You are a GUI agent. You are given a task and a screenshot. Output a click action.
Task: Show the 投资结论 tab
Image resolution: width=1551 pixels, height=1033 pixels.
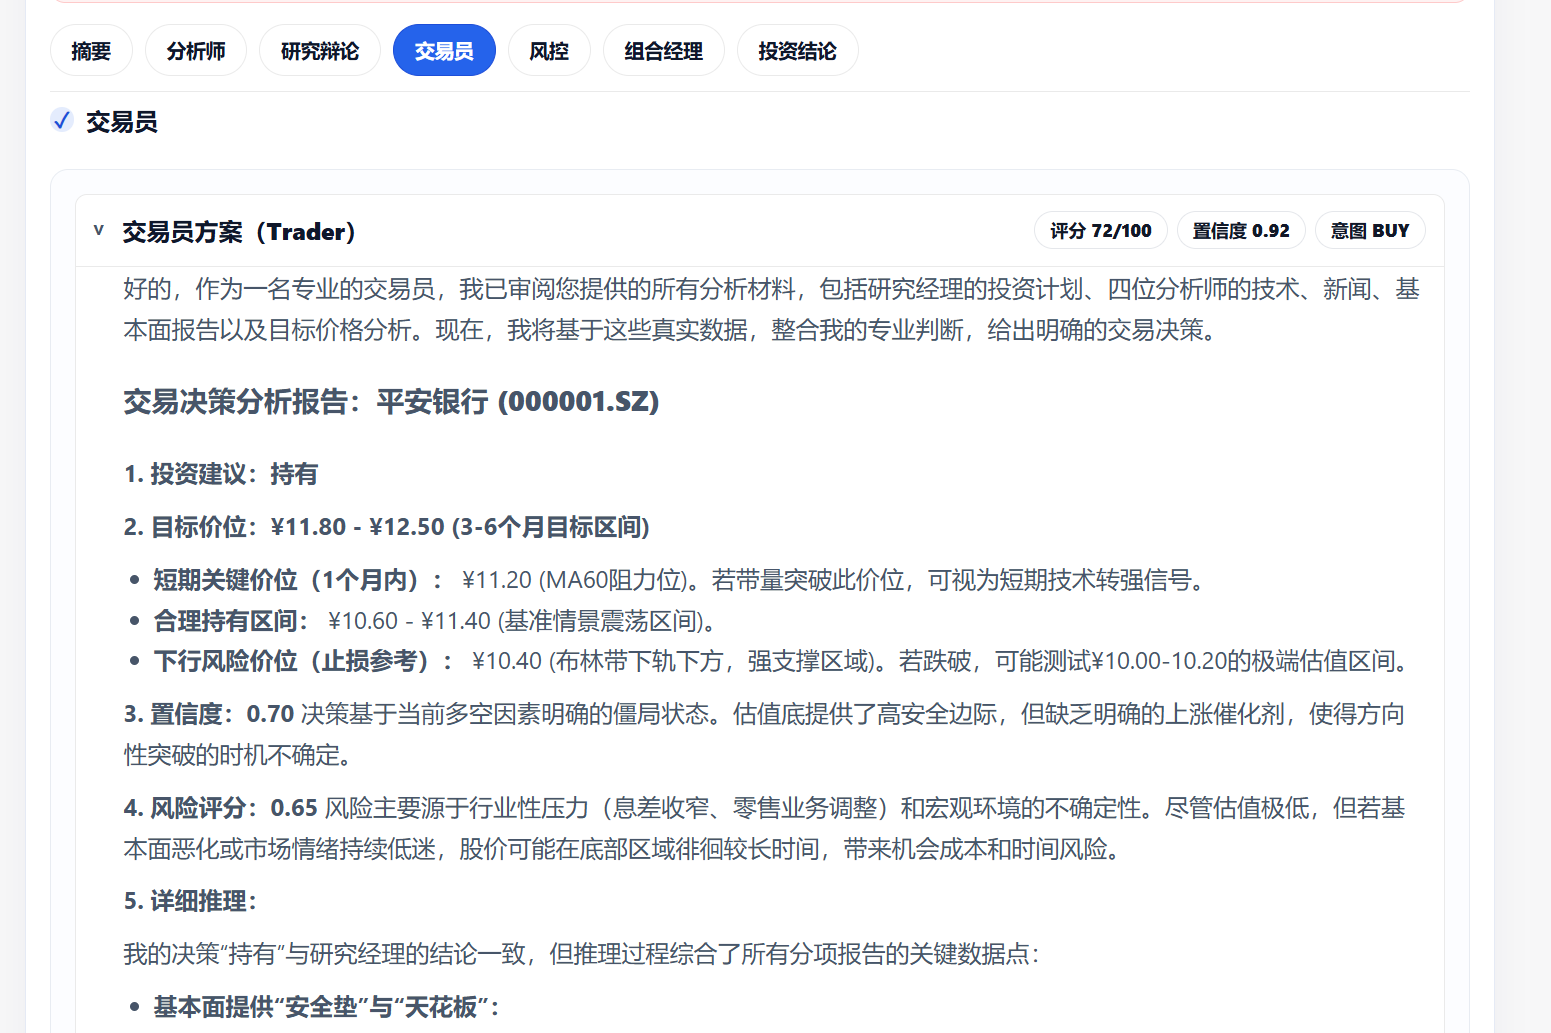click(x=797, y=50)
